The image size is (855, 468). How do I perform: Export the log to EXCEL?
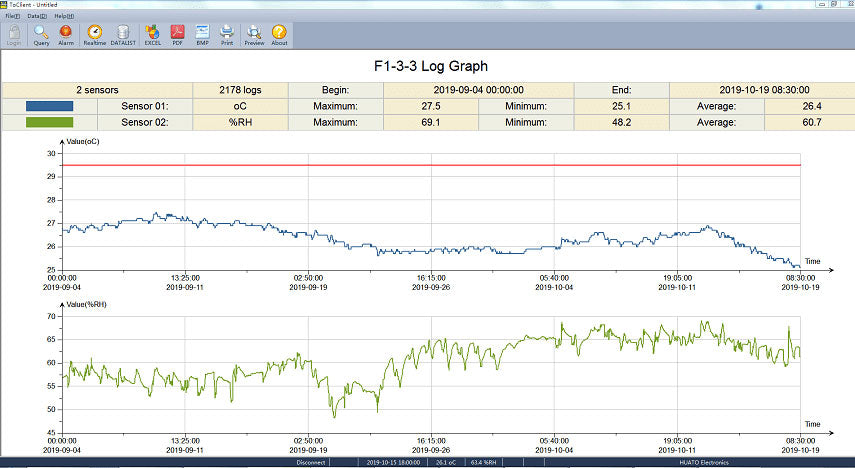152,34
